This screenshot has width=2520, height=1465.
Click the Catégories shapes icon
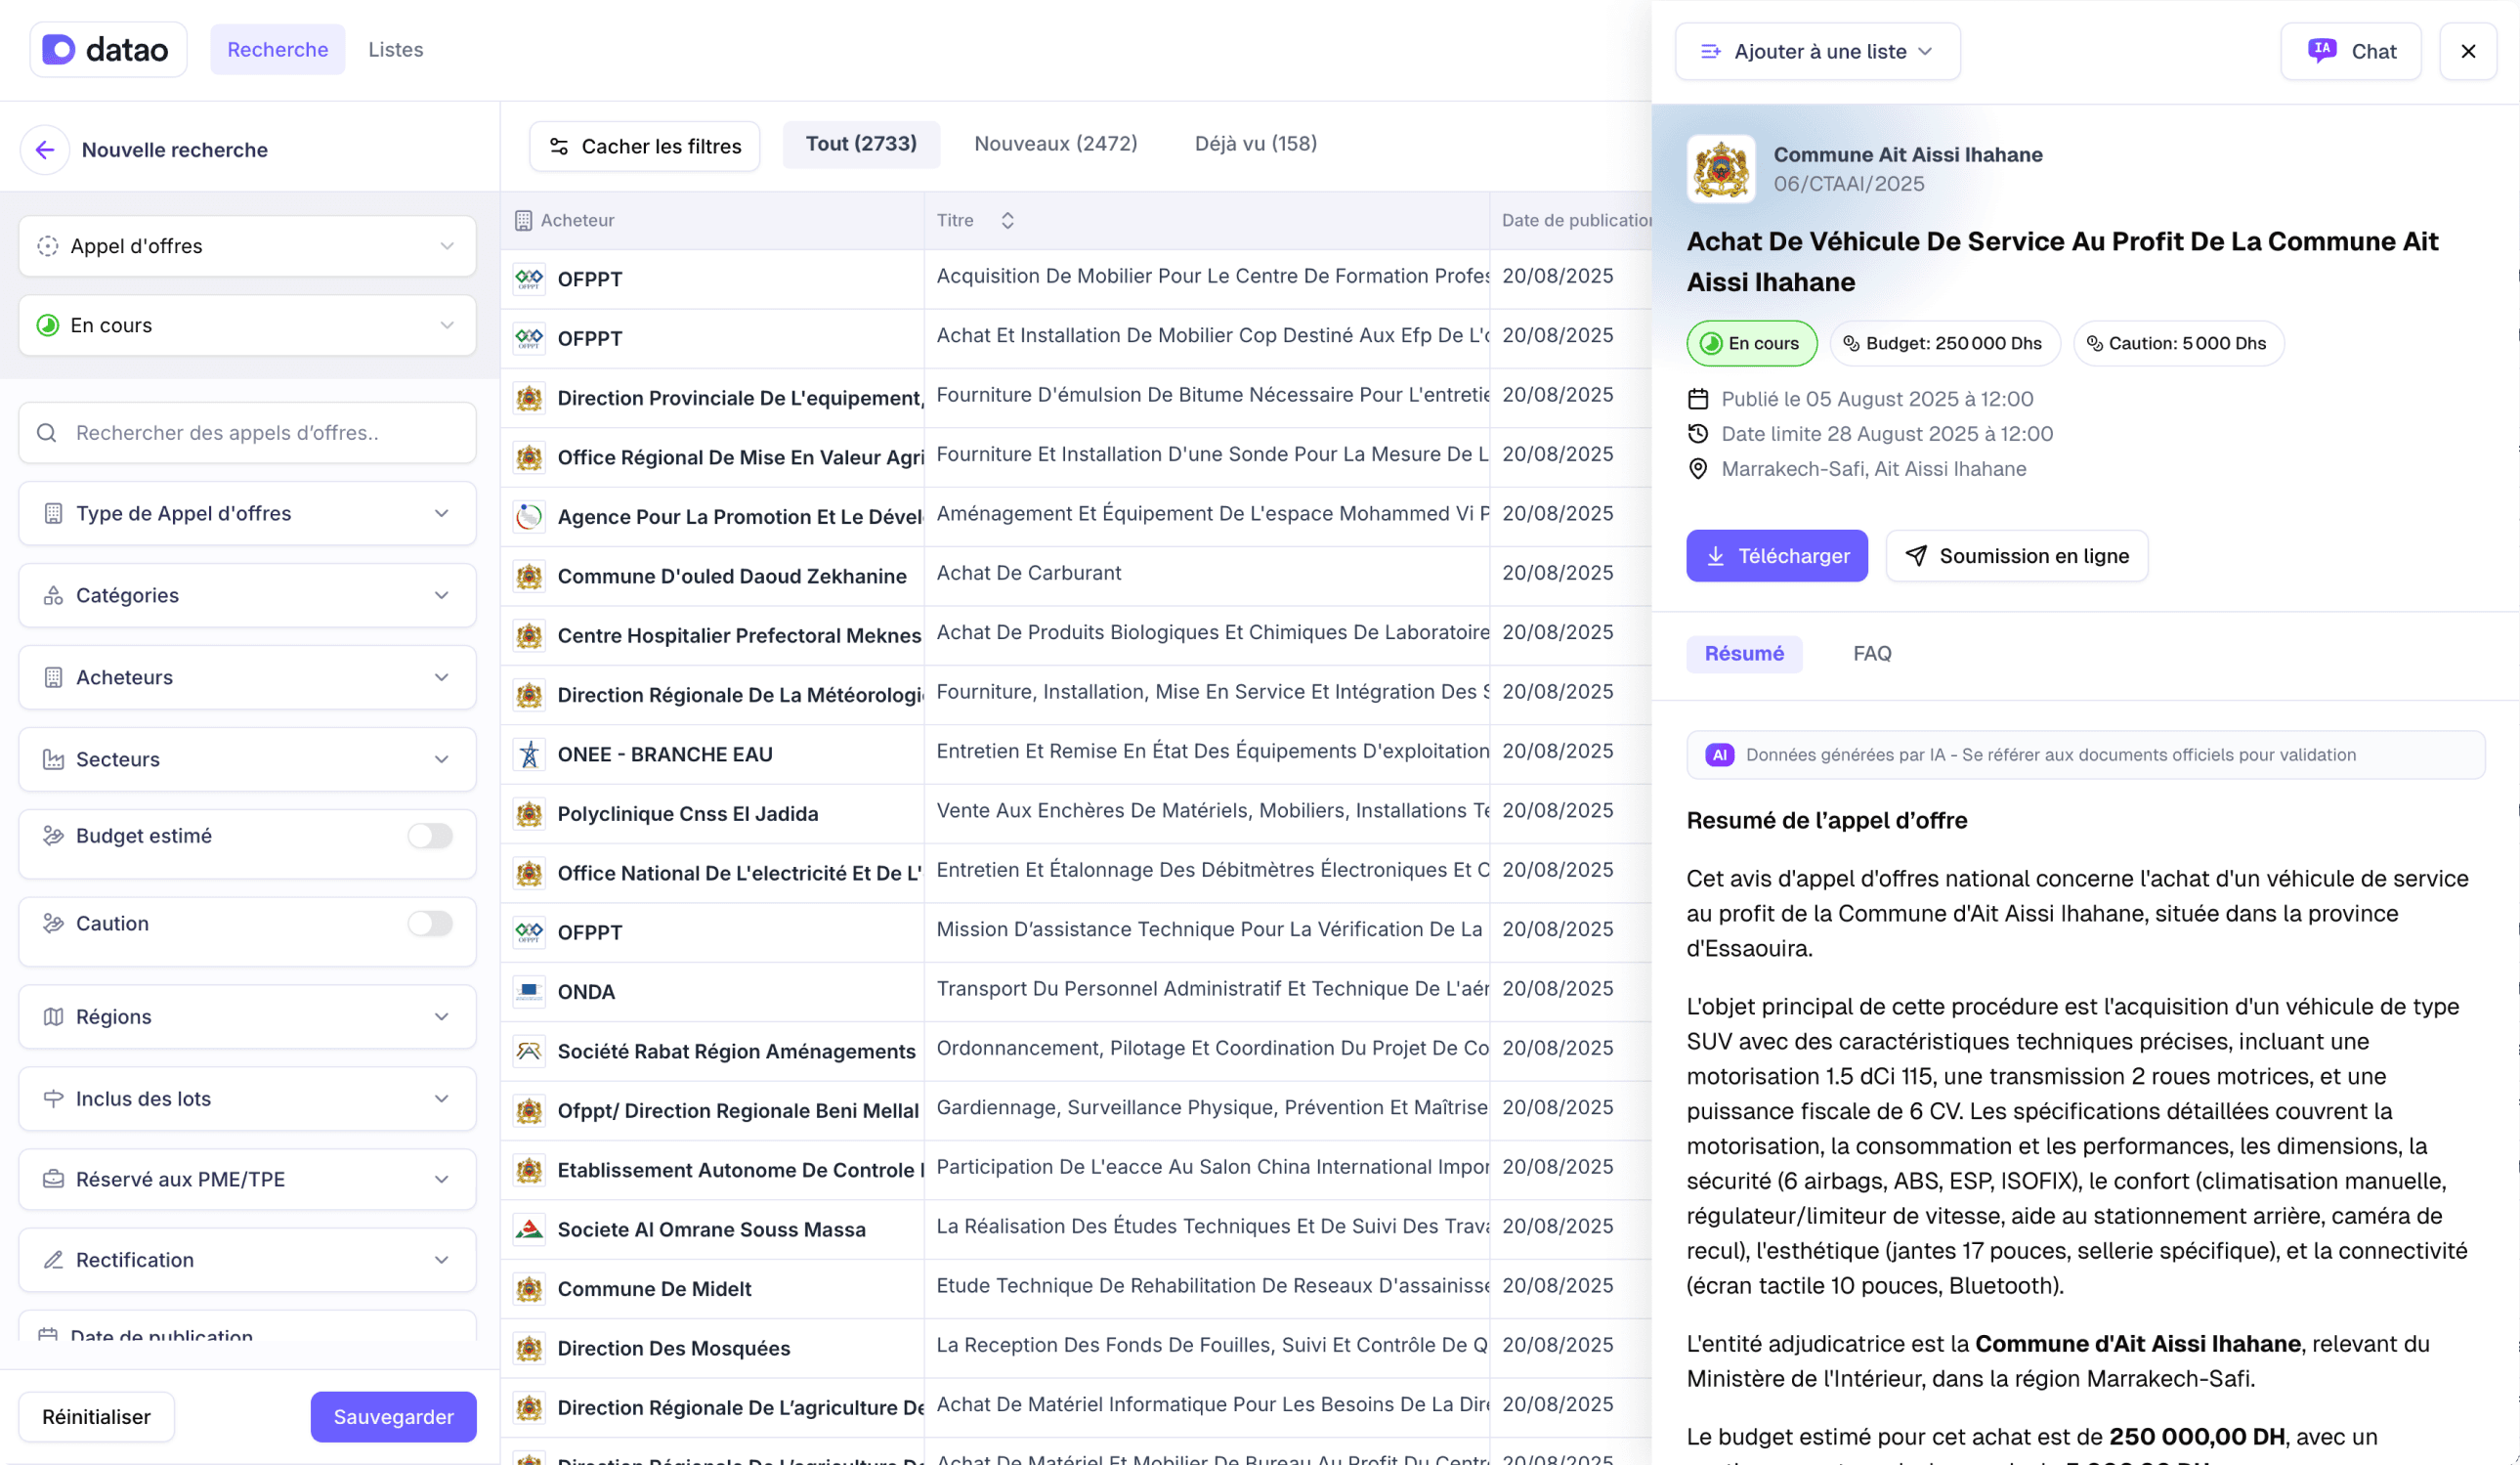pos(54,595)
